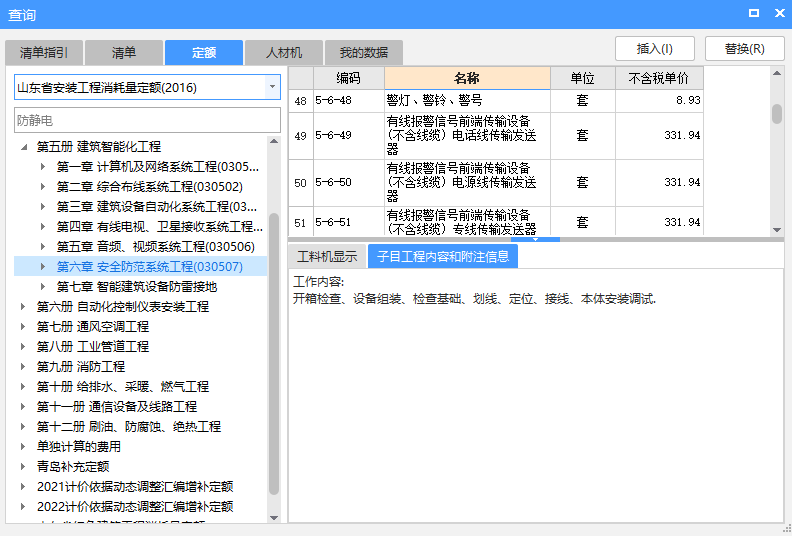Select row code 5-6-49
792x536 pixels.
pyautogui.click(x=349, y=135)
